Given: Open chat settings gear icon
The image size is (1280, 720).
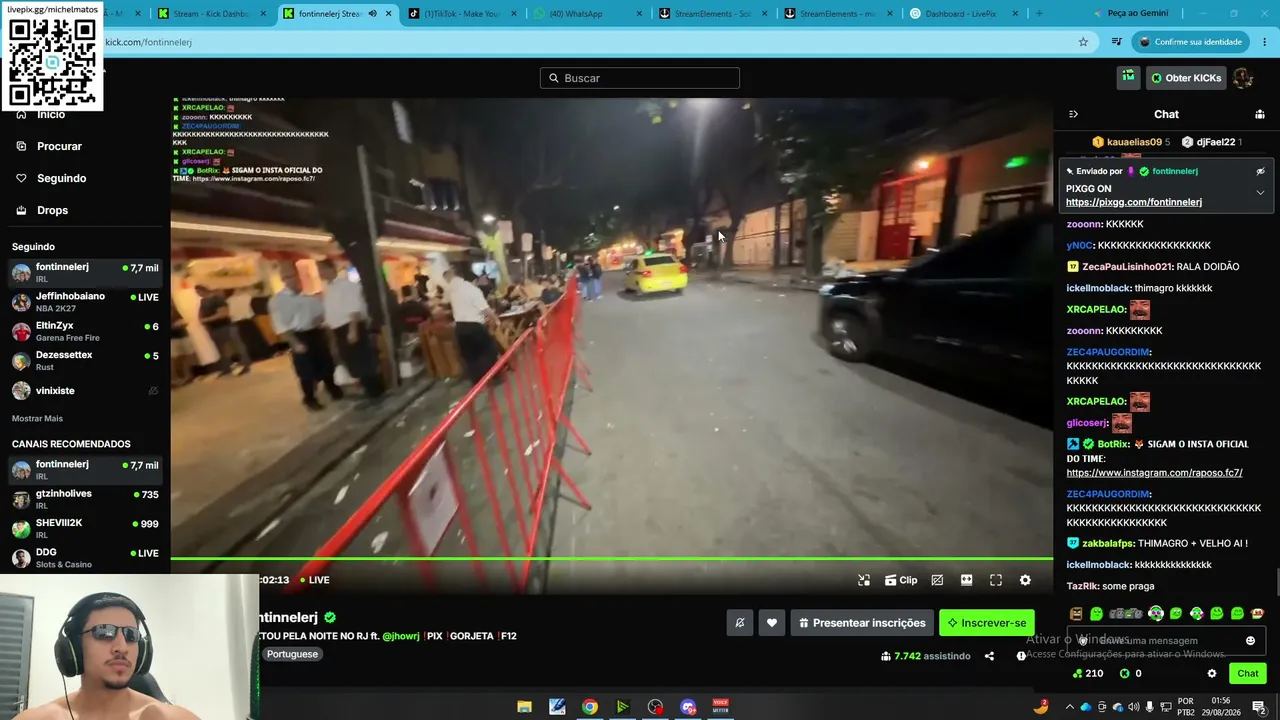Looking at the screenshot, I should 1212,674.
